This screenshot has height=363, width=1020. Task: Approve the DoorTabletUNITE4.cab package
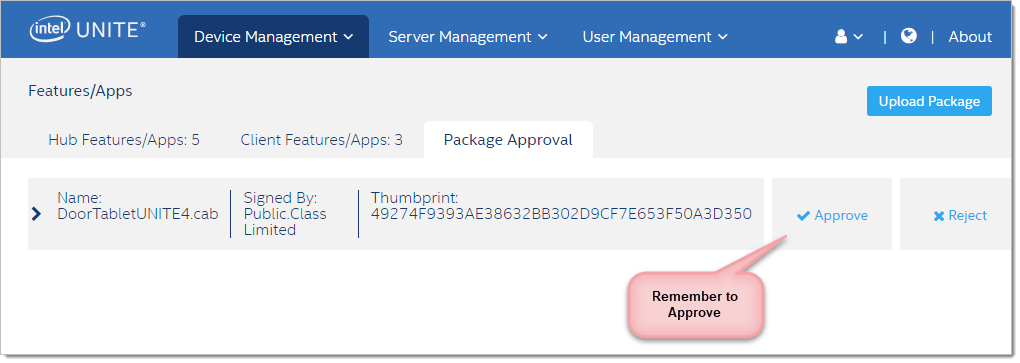coord(832,215)
